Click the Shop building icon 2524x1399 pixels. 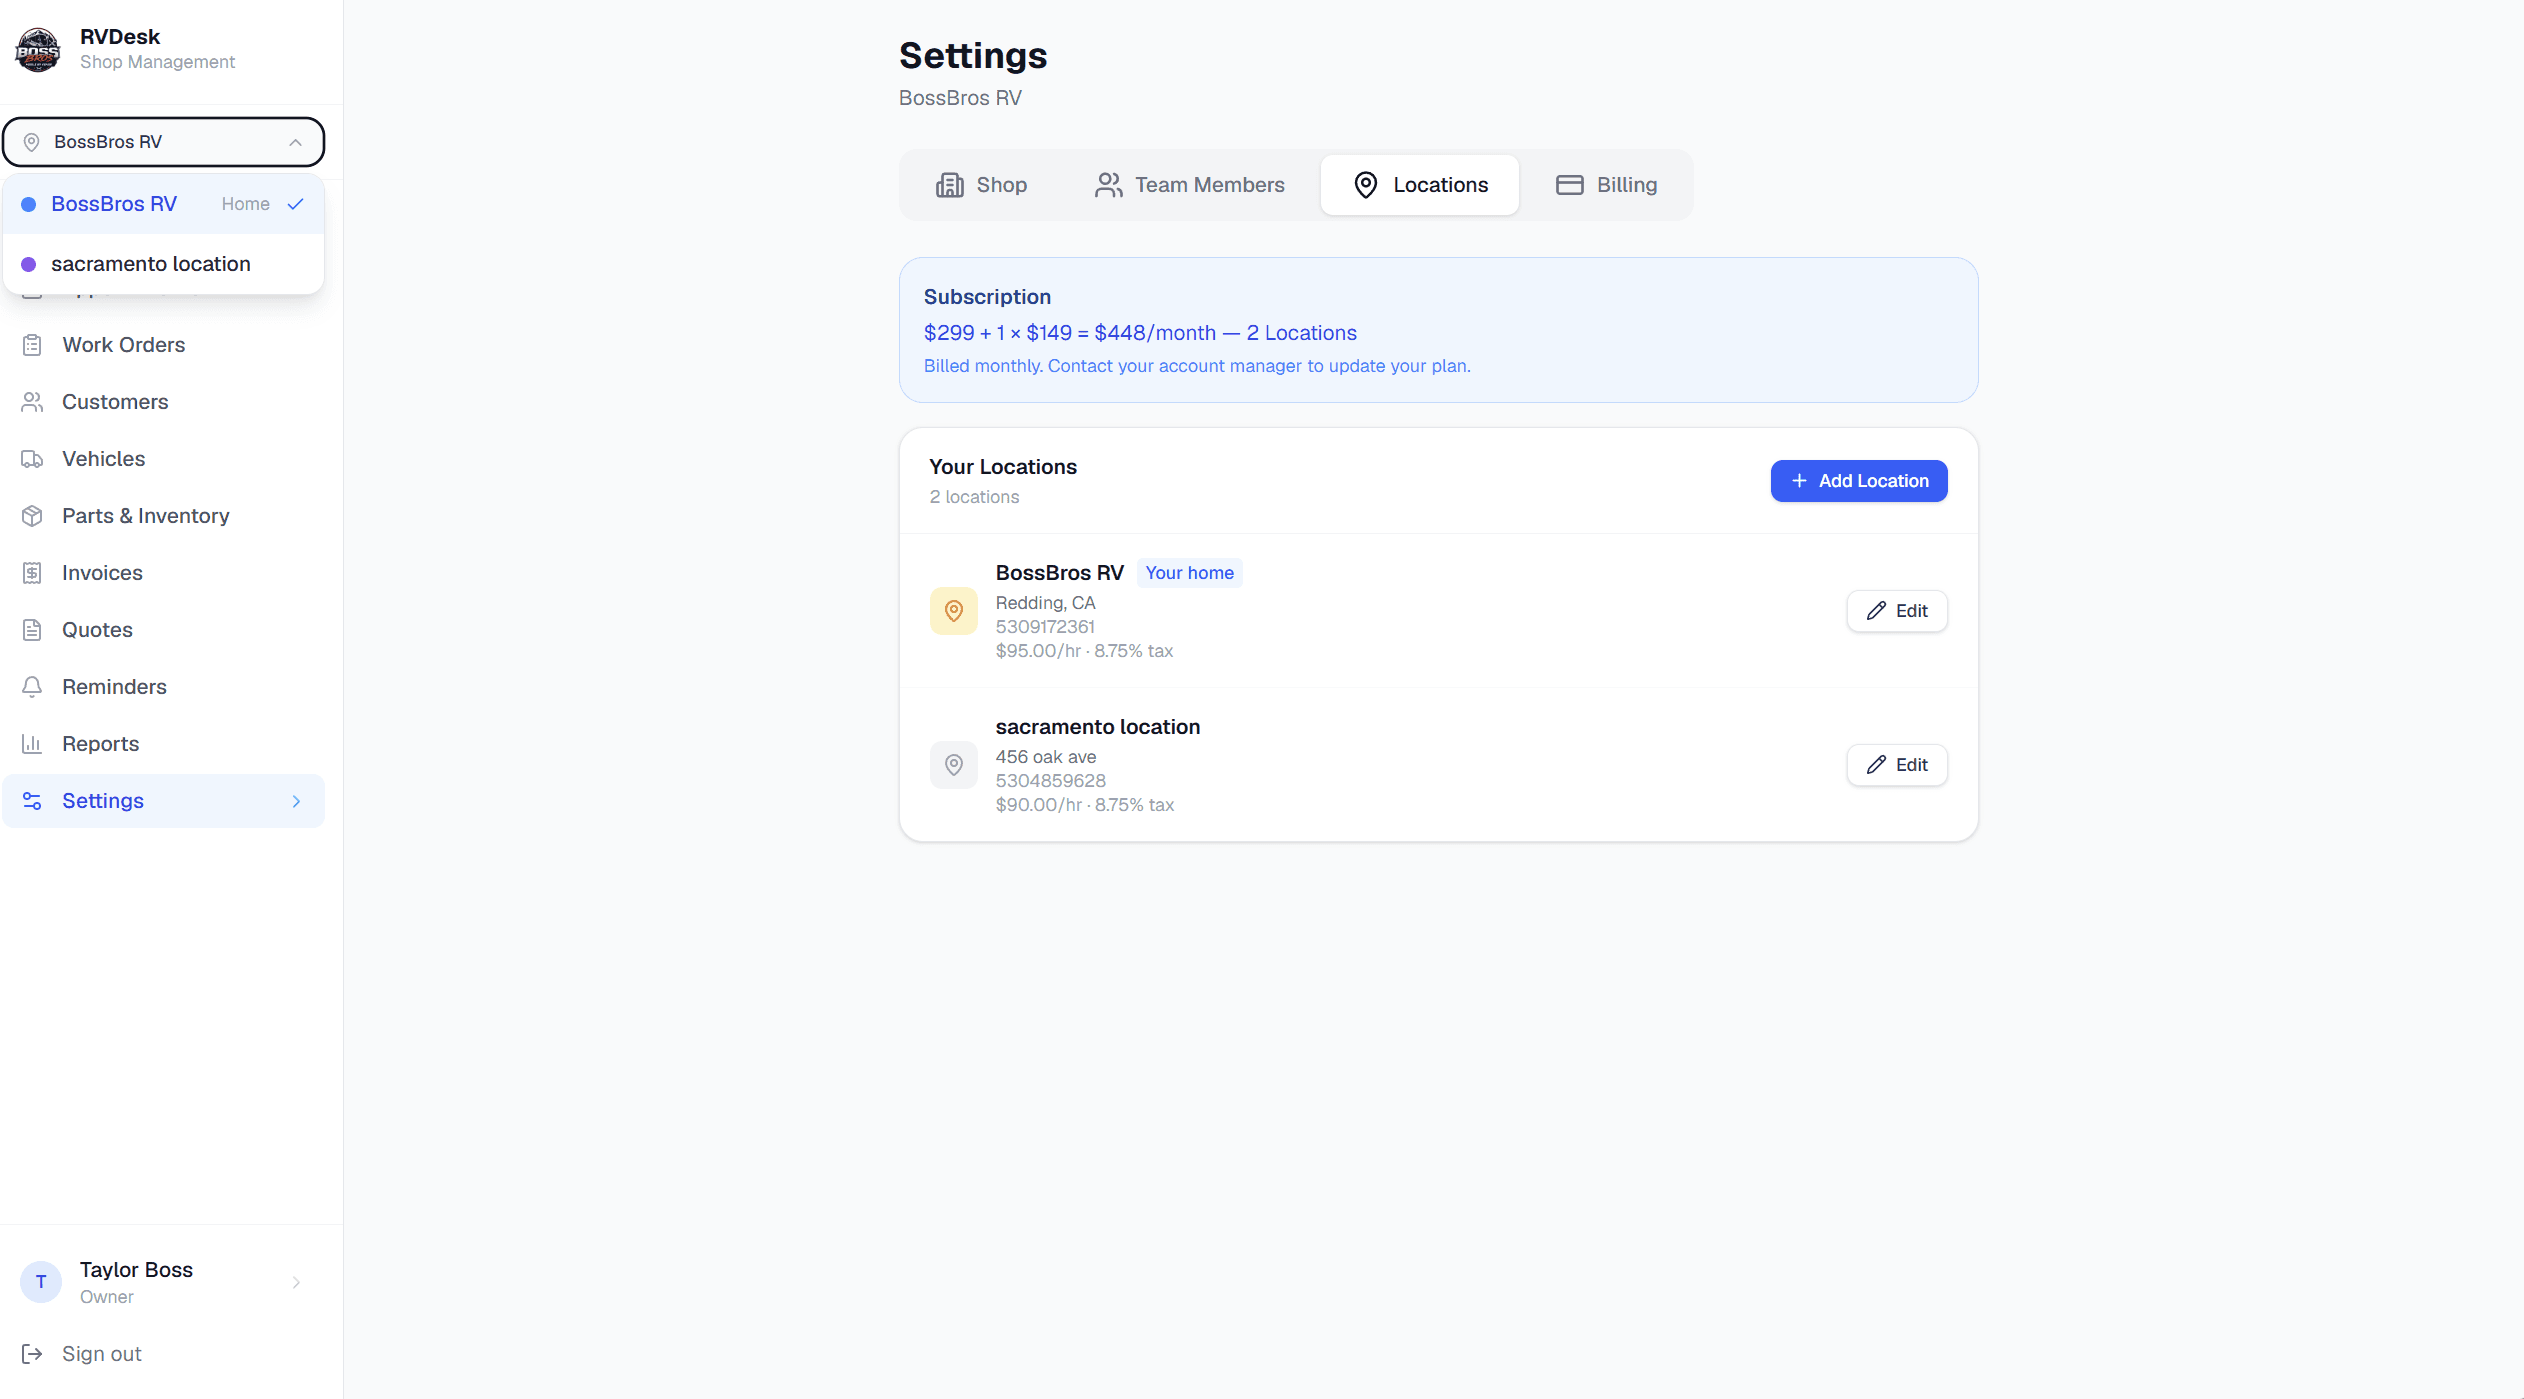950,185
